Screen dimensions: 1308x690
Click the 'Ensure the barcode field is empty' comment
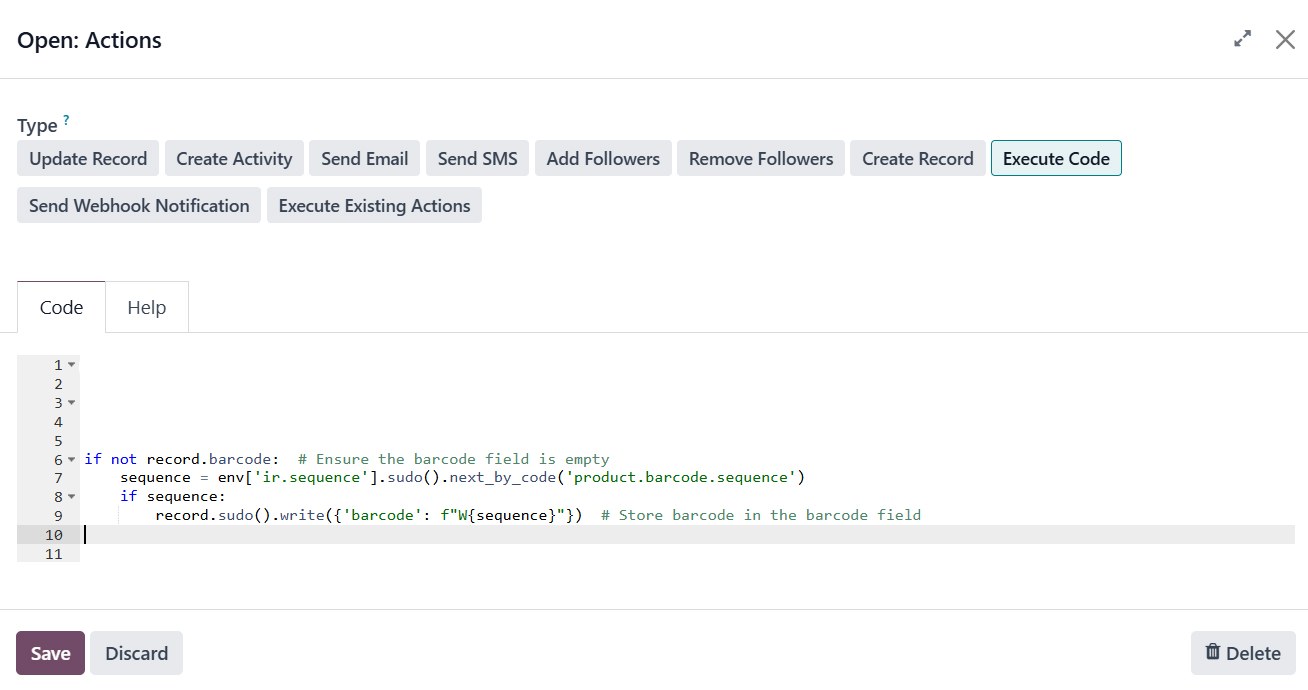453,459
